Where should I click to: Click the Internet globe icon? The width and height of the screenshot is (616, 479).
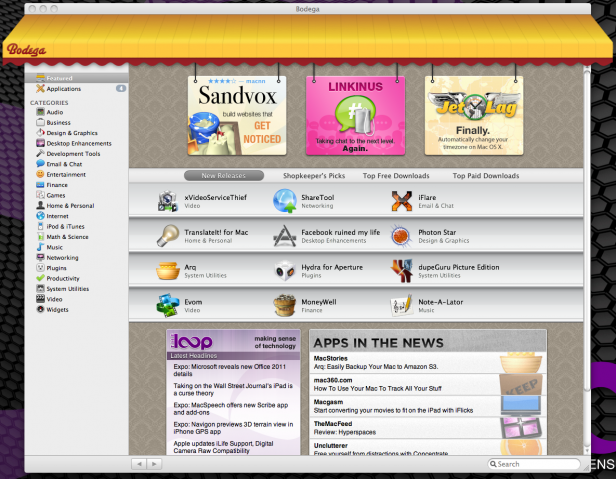click(x=40, y=216)
